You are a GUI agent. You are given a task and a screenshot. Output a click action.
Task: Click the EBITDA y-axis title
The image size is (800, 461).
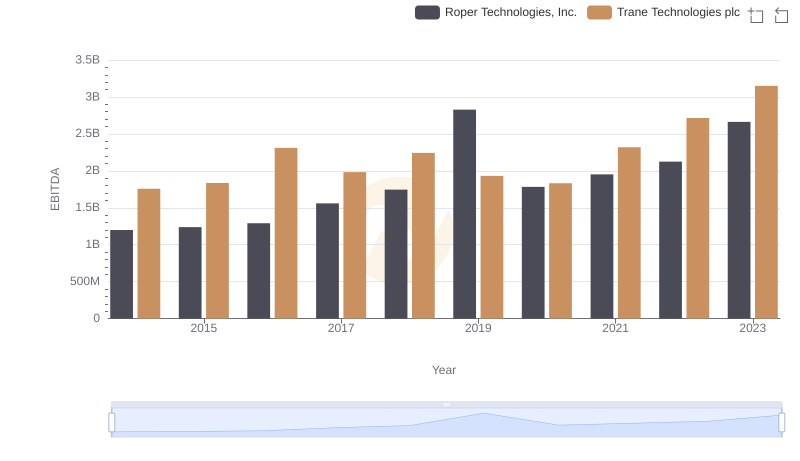click(x=55, y=189)
